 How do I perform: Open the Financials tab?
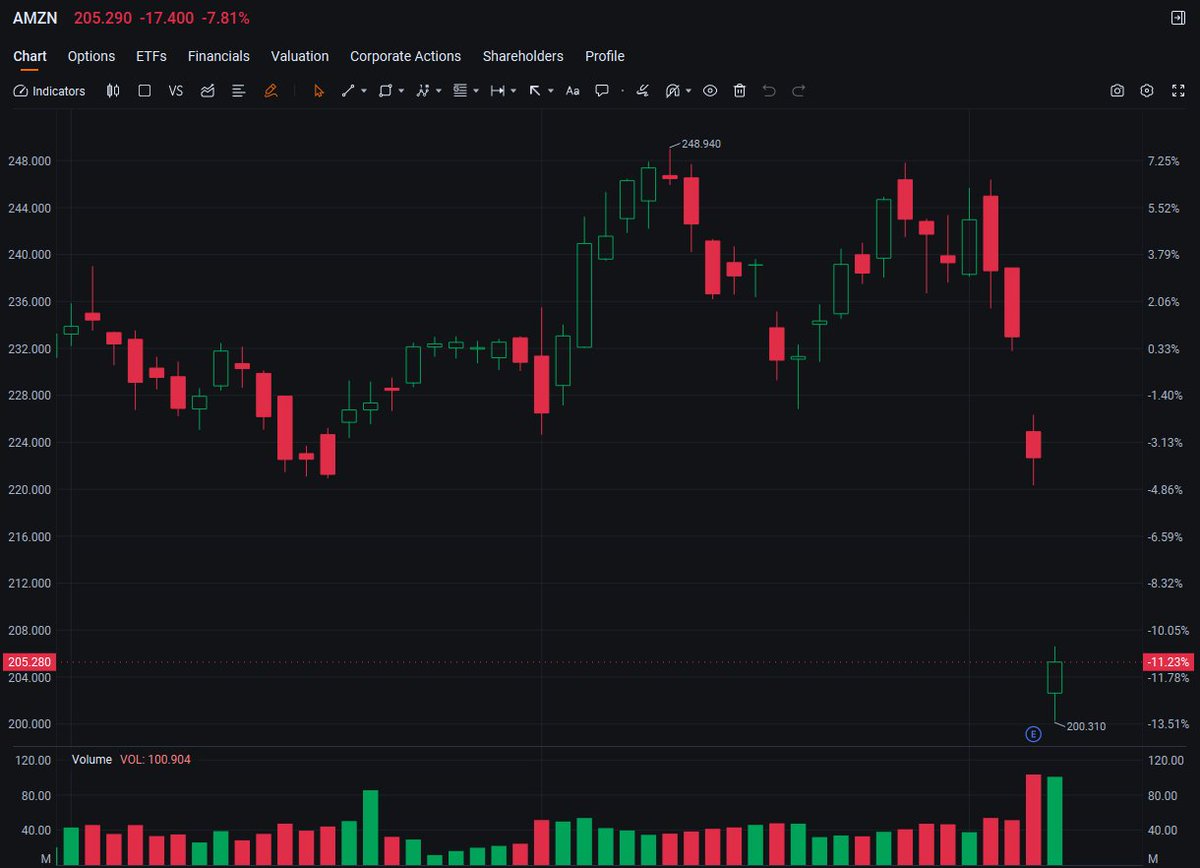[219, 56]
